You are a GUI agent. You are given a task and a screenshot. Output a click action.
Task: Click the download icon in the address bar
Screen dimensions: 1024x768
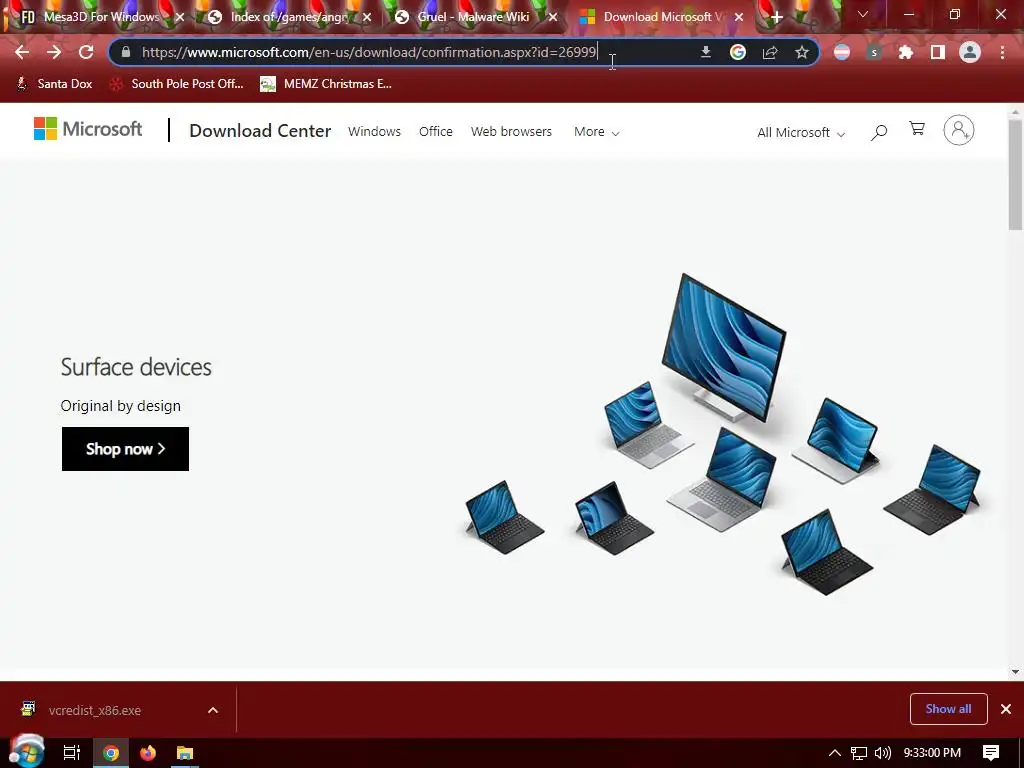705,52
